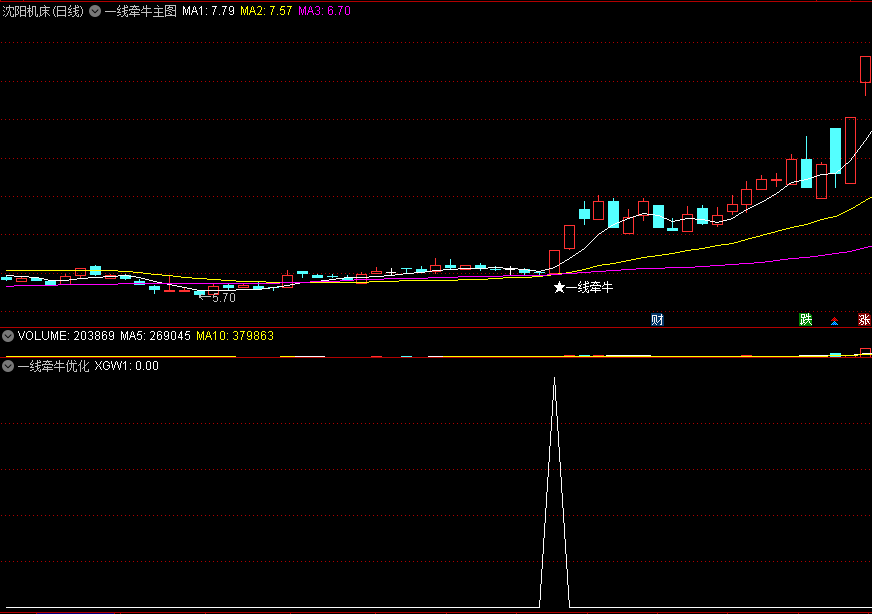This screenshot has height=614, width=872.
Task: Click the green 跌 marker icon
Action: pyautogui.click(x=805, y=320)
